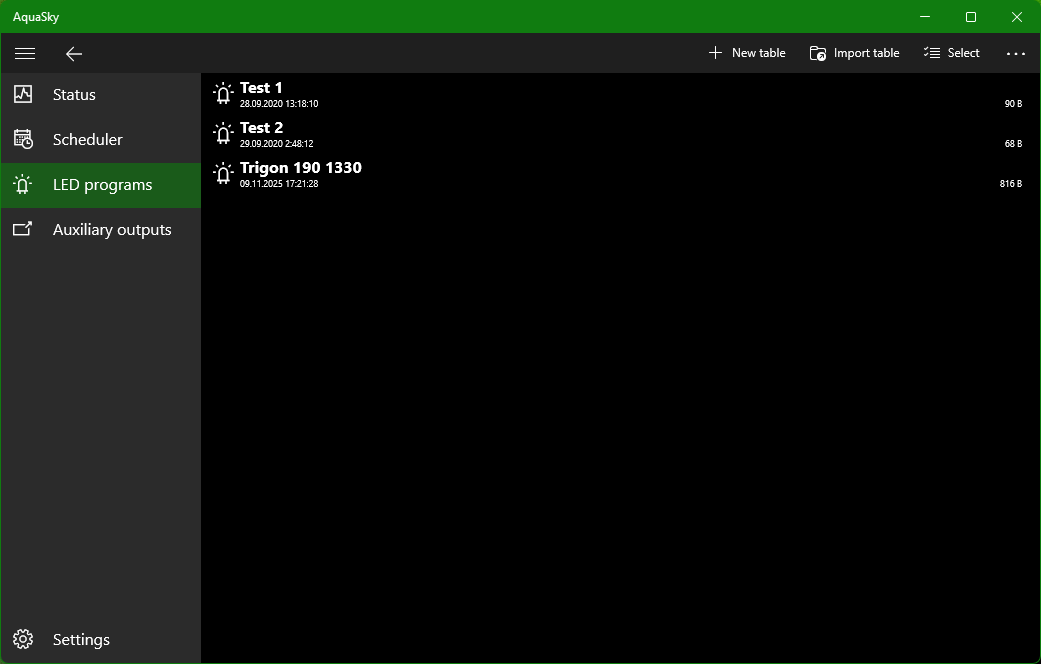Image resolution: width=1041 pixels, height=664 pixels.
Task: Click the Auxiliary outputs icon
Action: click(x=23, y=229)
